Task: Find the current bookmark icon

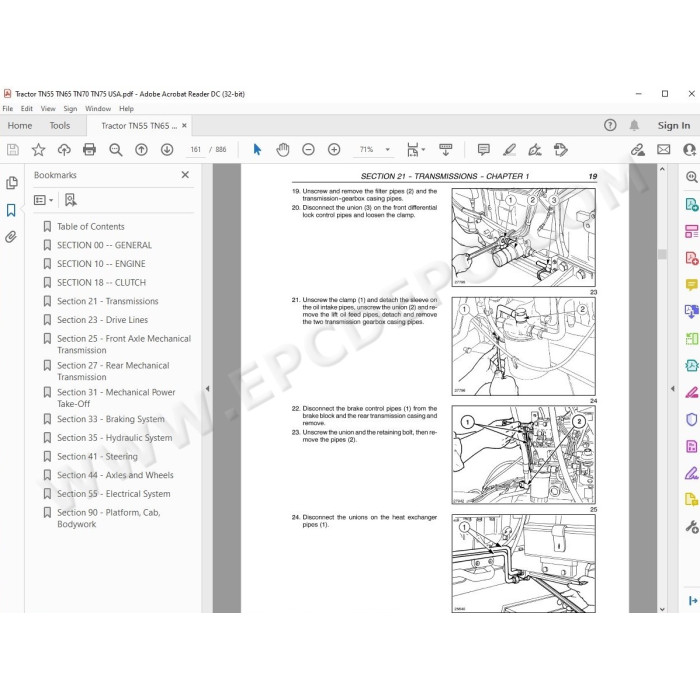Action: pos(71,200)
